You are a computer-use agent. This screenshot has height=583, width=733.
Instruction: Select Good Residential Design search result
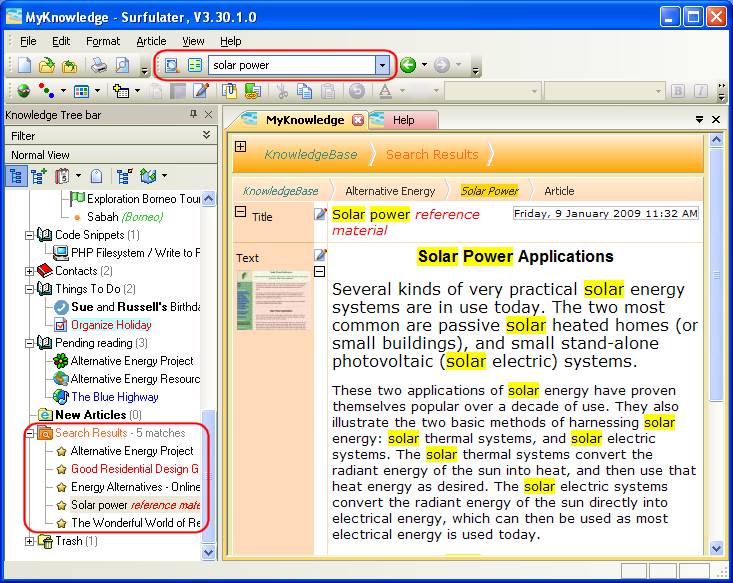click(135, 469)
